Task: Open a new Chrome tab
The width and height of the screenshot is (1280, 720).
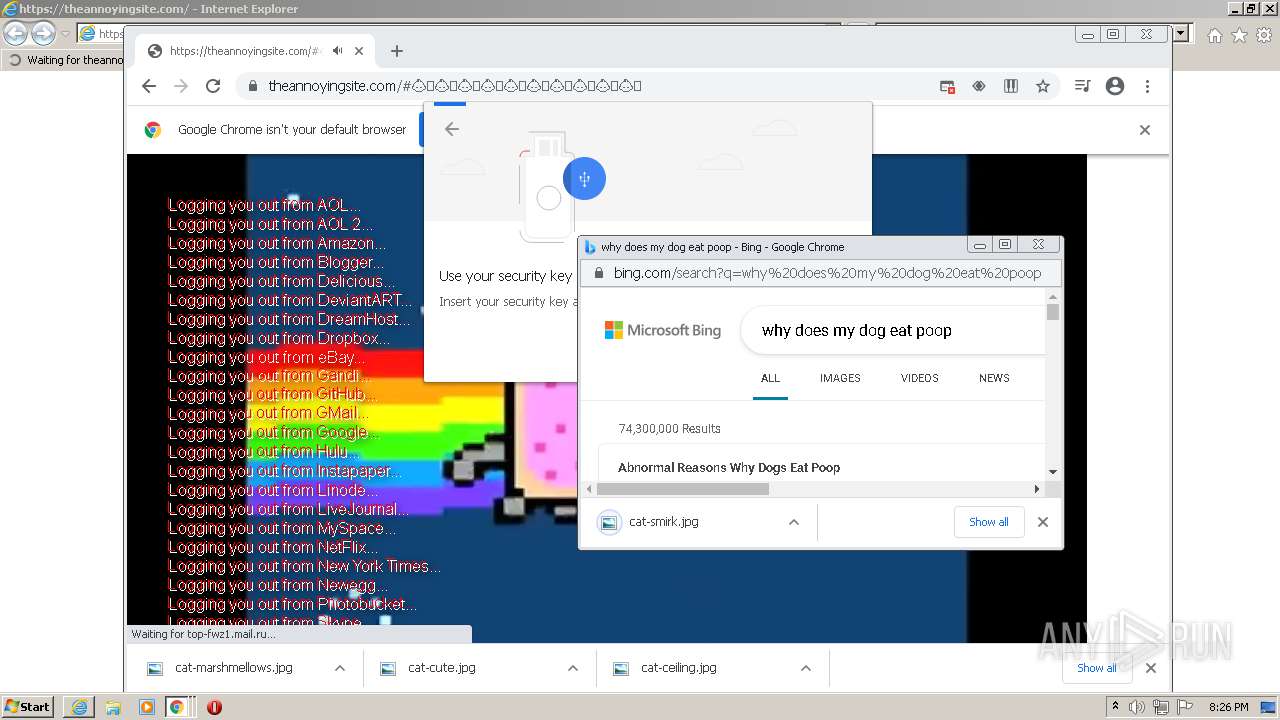Action: pos(397,51)
